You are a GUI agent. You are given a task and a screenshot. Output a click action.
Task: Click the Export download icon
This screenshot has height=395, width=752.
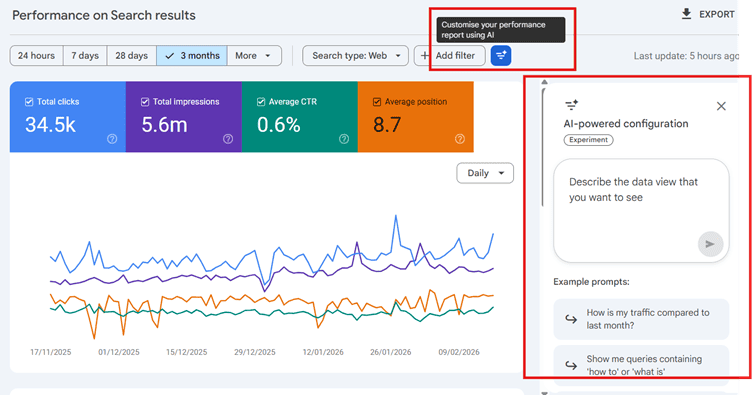point(686,14)
